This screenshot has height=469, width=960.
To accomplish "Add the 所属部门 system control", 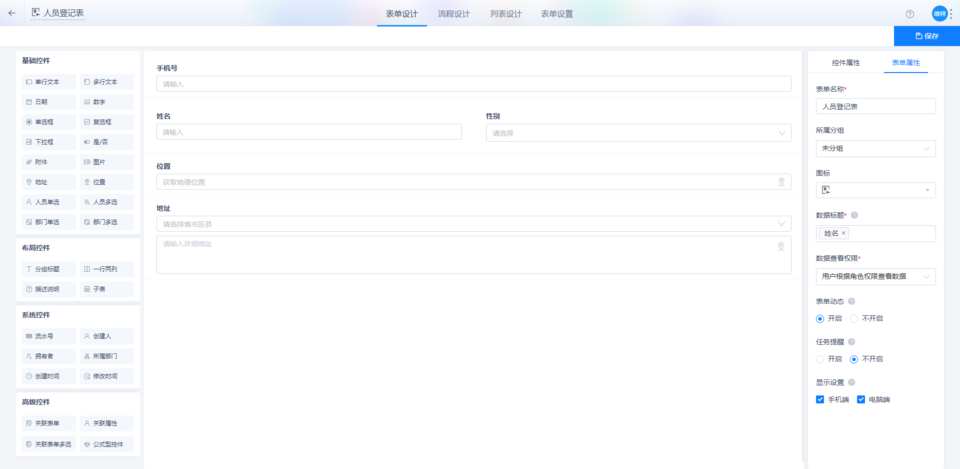I will click(x=107, y=356).
